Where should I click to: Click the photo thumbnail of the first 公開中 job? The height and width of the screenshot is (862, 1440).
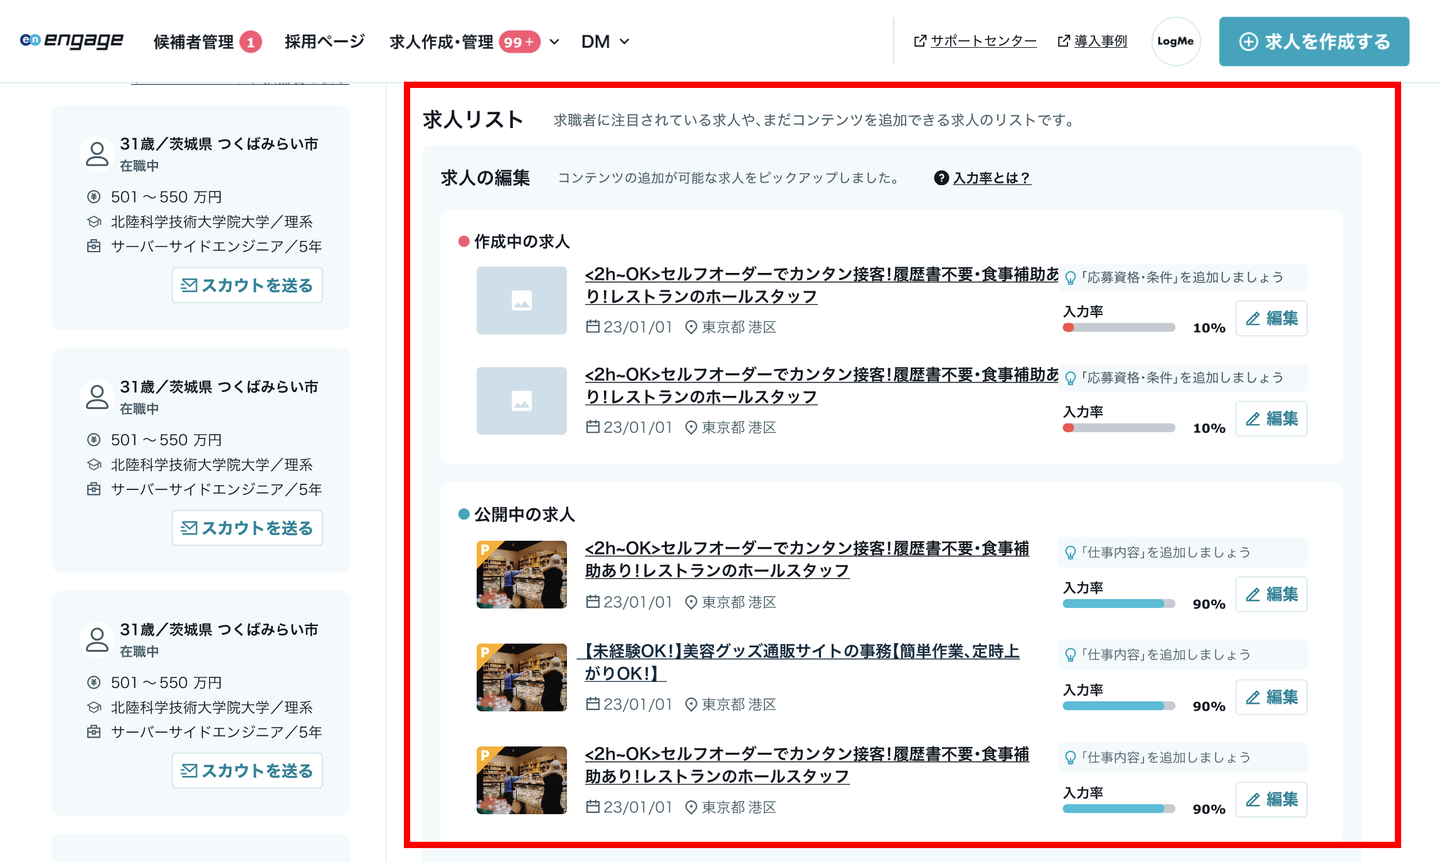coord(522,574)
